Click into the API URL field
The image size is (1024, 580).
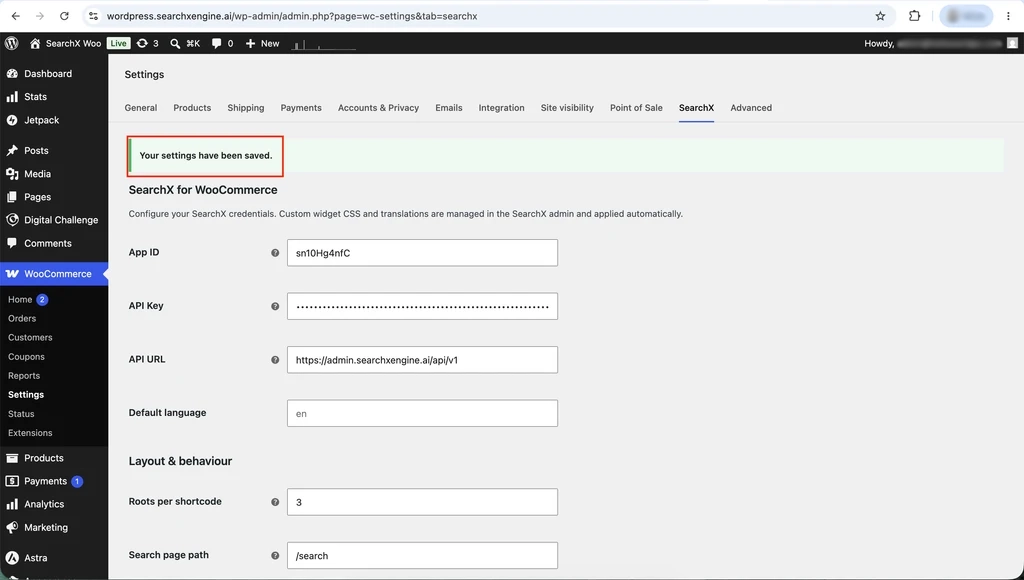pyautogui.click(x=423, y=360)
